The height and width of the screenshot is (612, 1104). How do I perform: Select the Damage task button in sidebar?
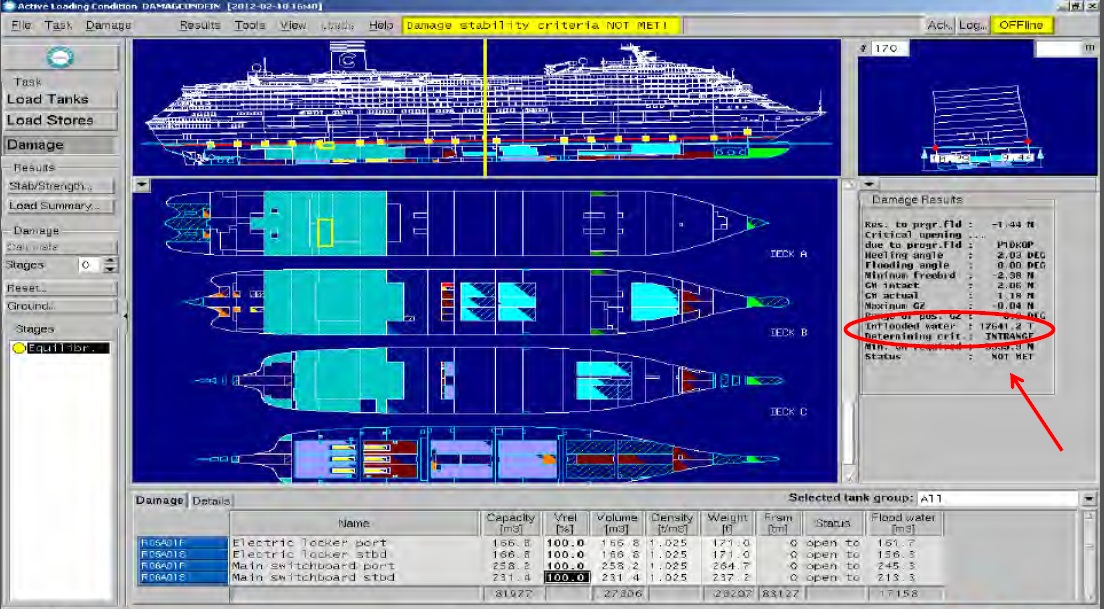[x=60, y=145]
